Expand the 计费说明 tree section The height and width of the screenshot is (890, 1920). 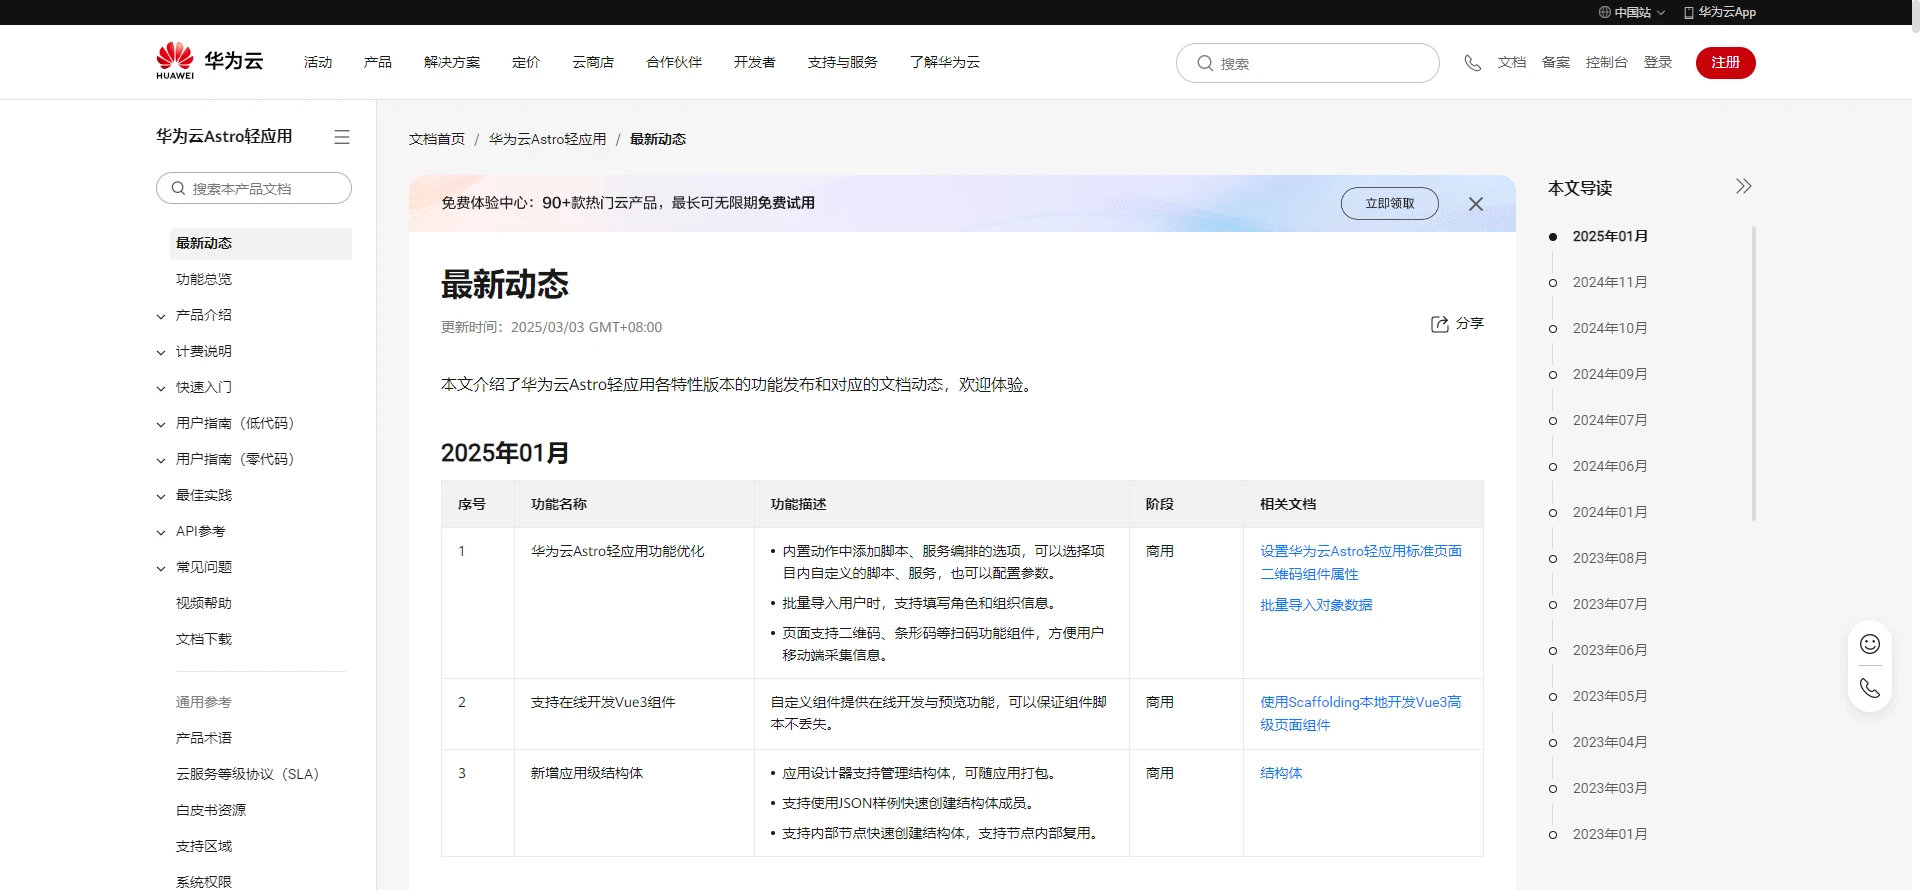pyautogui.click(x=161, y=352)
